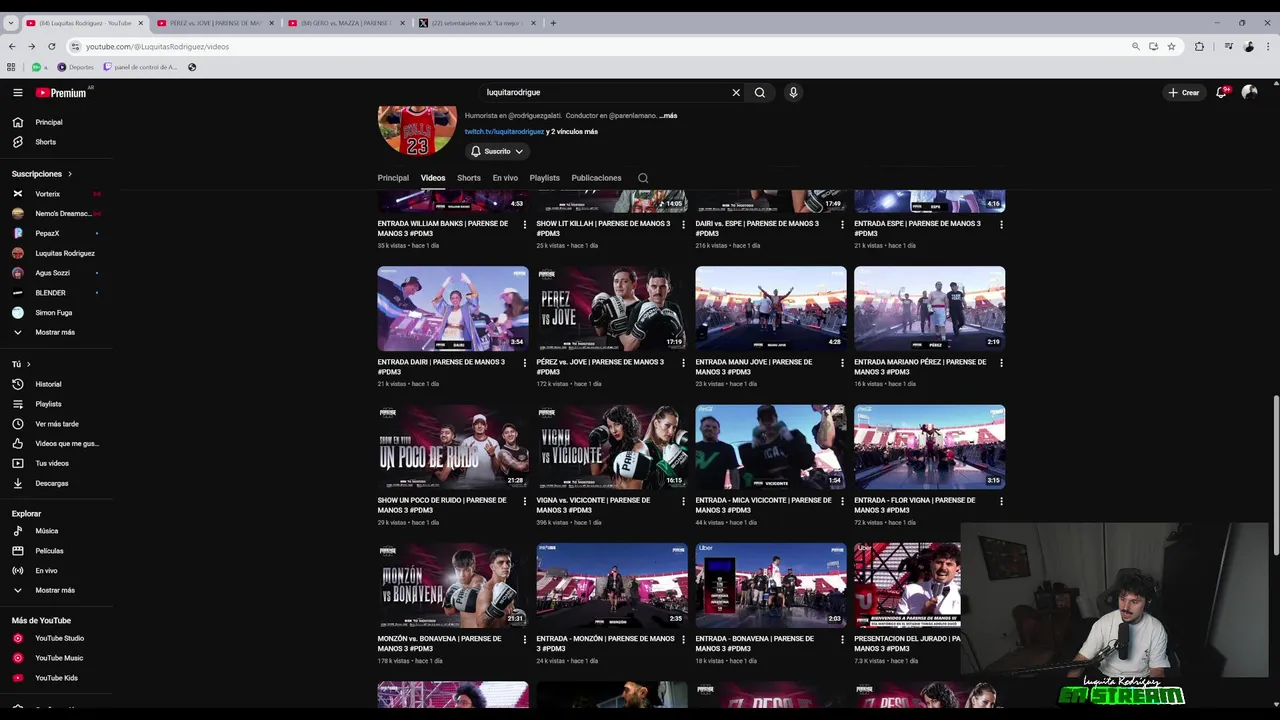The height and width of the screenshot is (720, 1280).
Task: Open Tus videos in the sidebar
Action: point(52,463)
